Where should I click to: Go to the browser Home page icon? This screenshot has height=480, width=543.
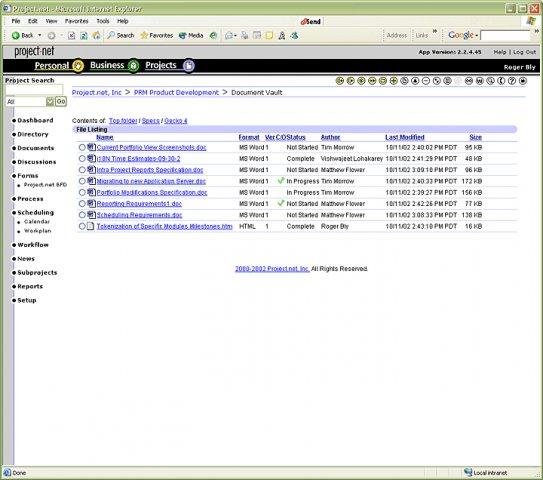tap(97, 35)
